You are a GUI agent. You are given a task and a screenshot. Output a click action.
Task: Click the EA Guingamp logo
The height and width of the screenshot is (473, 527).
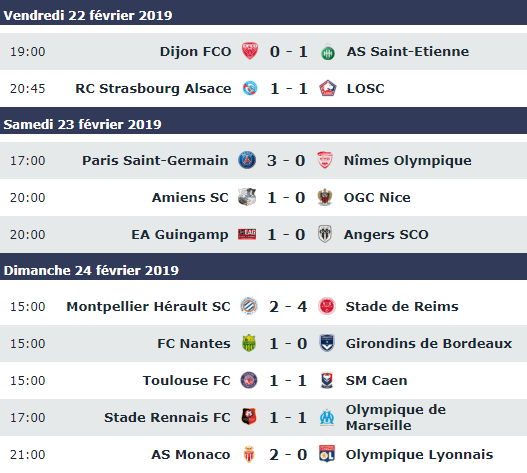(247, 234)
